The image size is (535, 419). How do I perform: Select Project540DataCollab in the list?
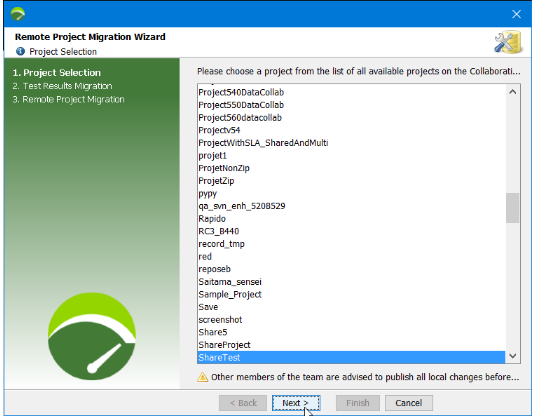tap(351, 92)
